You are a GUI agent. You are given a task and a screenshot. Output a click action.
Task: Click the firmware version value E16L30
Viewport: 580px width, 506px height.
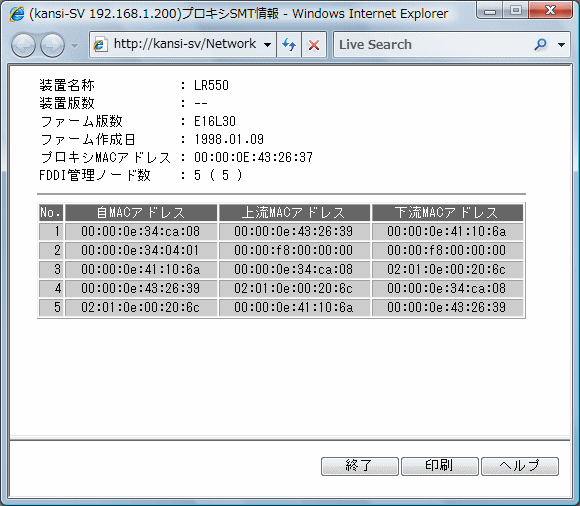pyautogui.click(x=215, y=121)
